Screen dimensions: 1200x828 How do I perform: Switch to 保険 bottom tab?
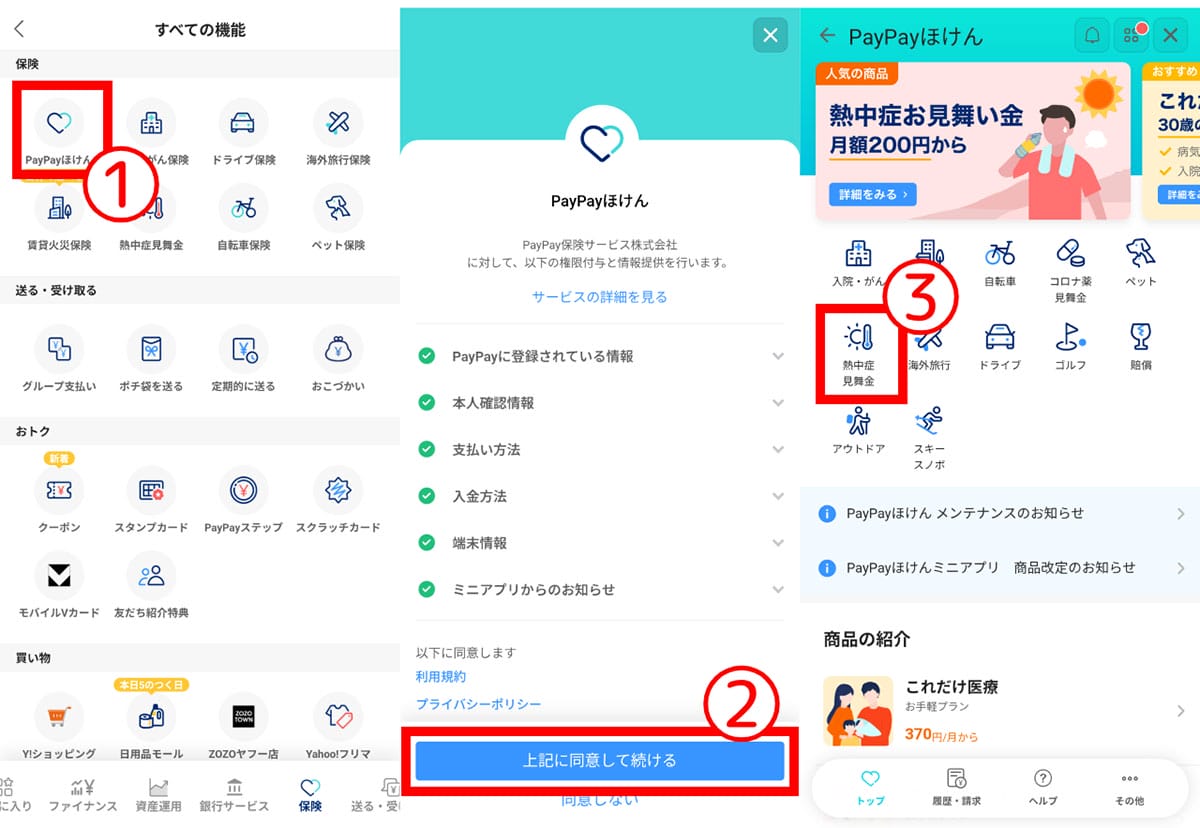click(311, 795)
